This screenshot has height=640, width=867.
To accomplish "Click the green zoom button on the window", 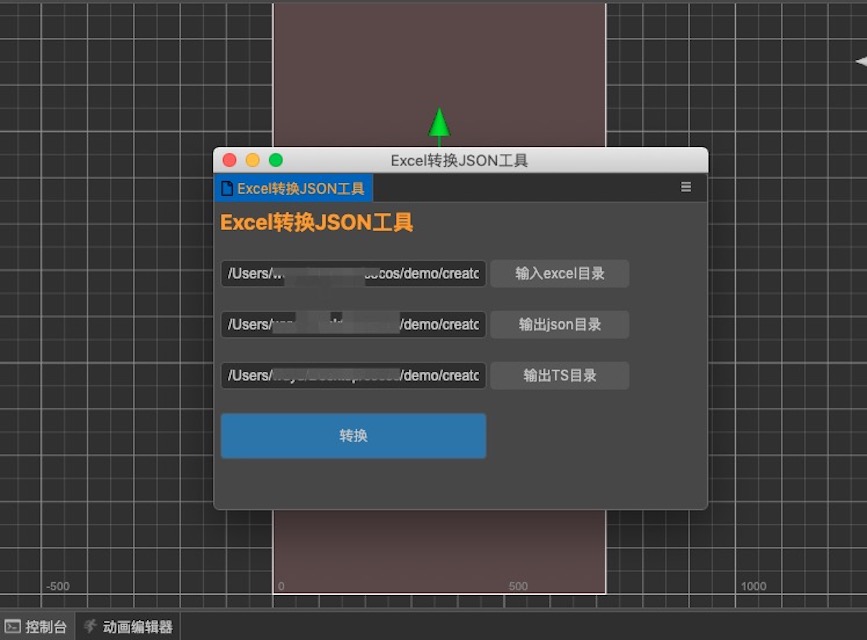I will point(275,159).
